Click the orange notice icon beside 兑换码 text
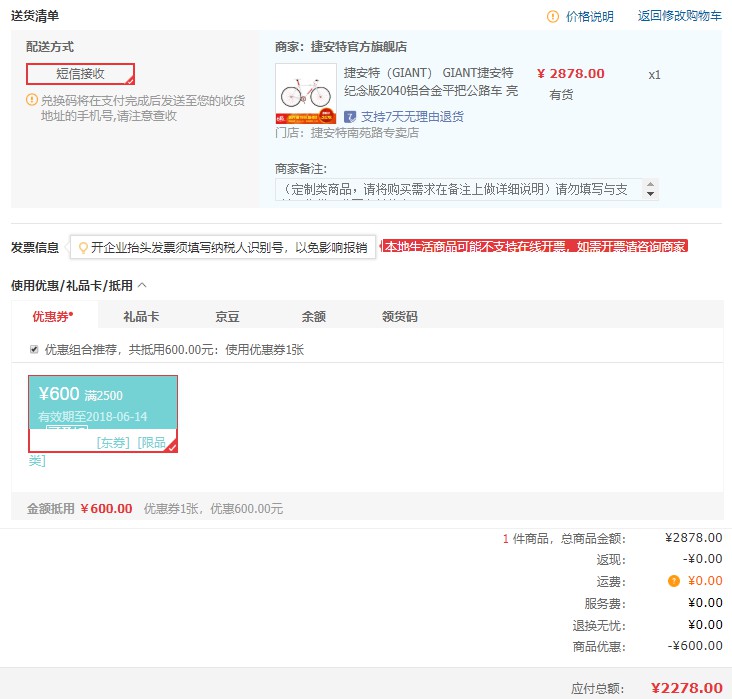Viewport: 732px width, 699px height. pos(32,99)
